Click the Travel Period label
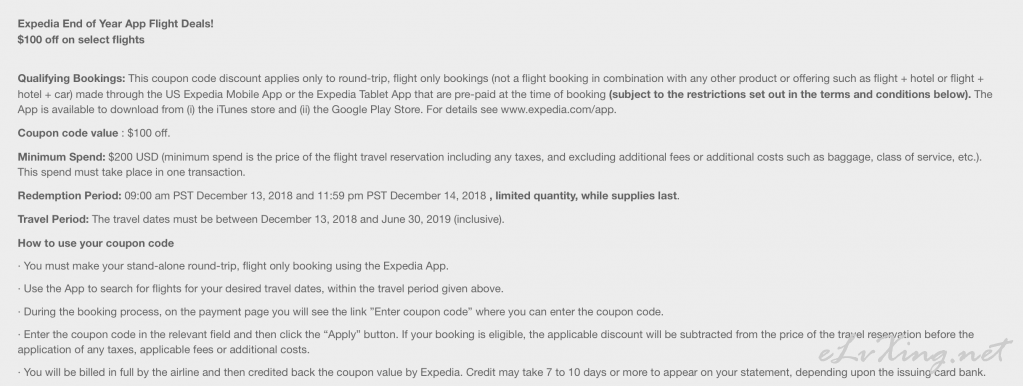The width and height of the screenshot is (1023, 386). (x=53, y=219)
